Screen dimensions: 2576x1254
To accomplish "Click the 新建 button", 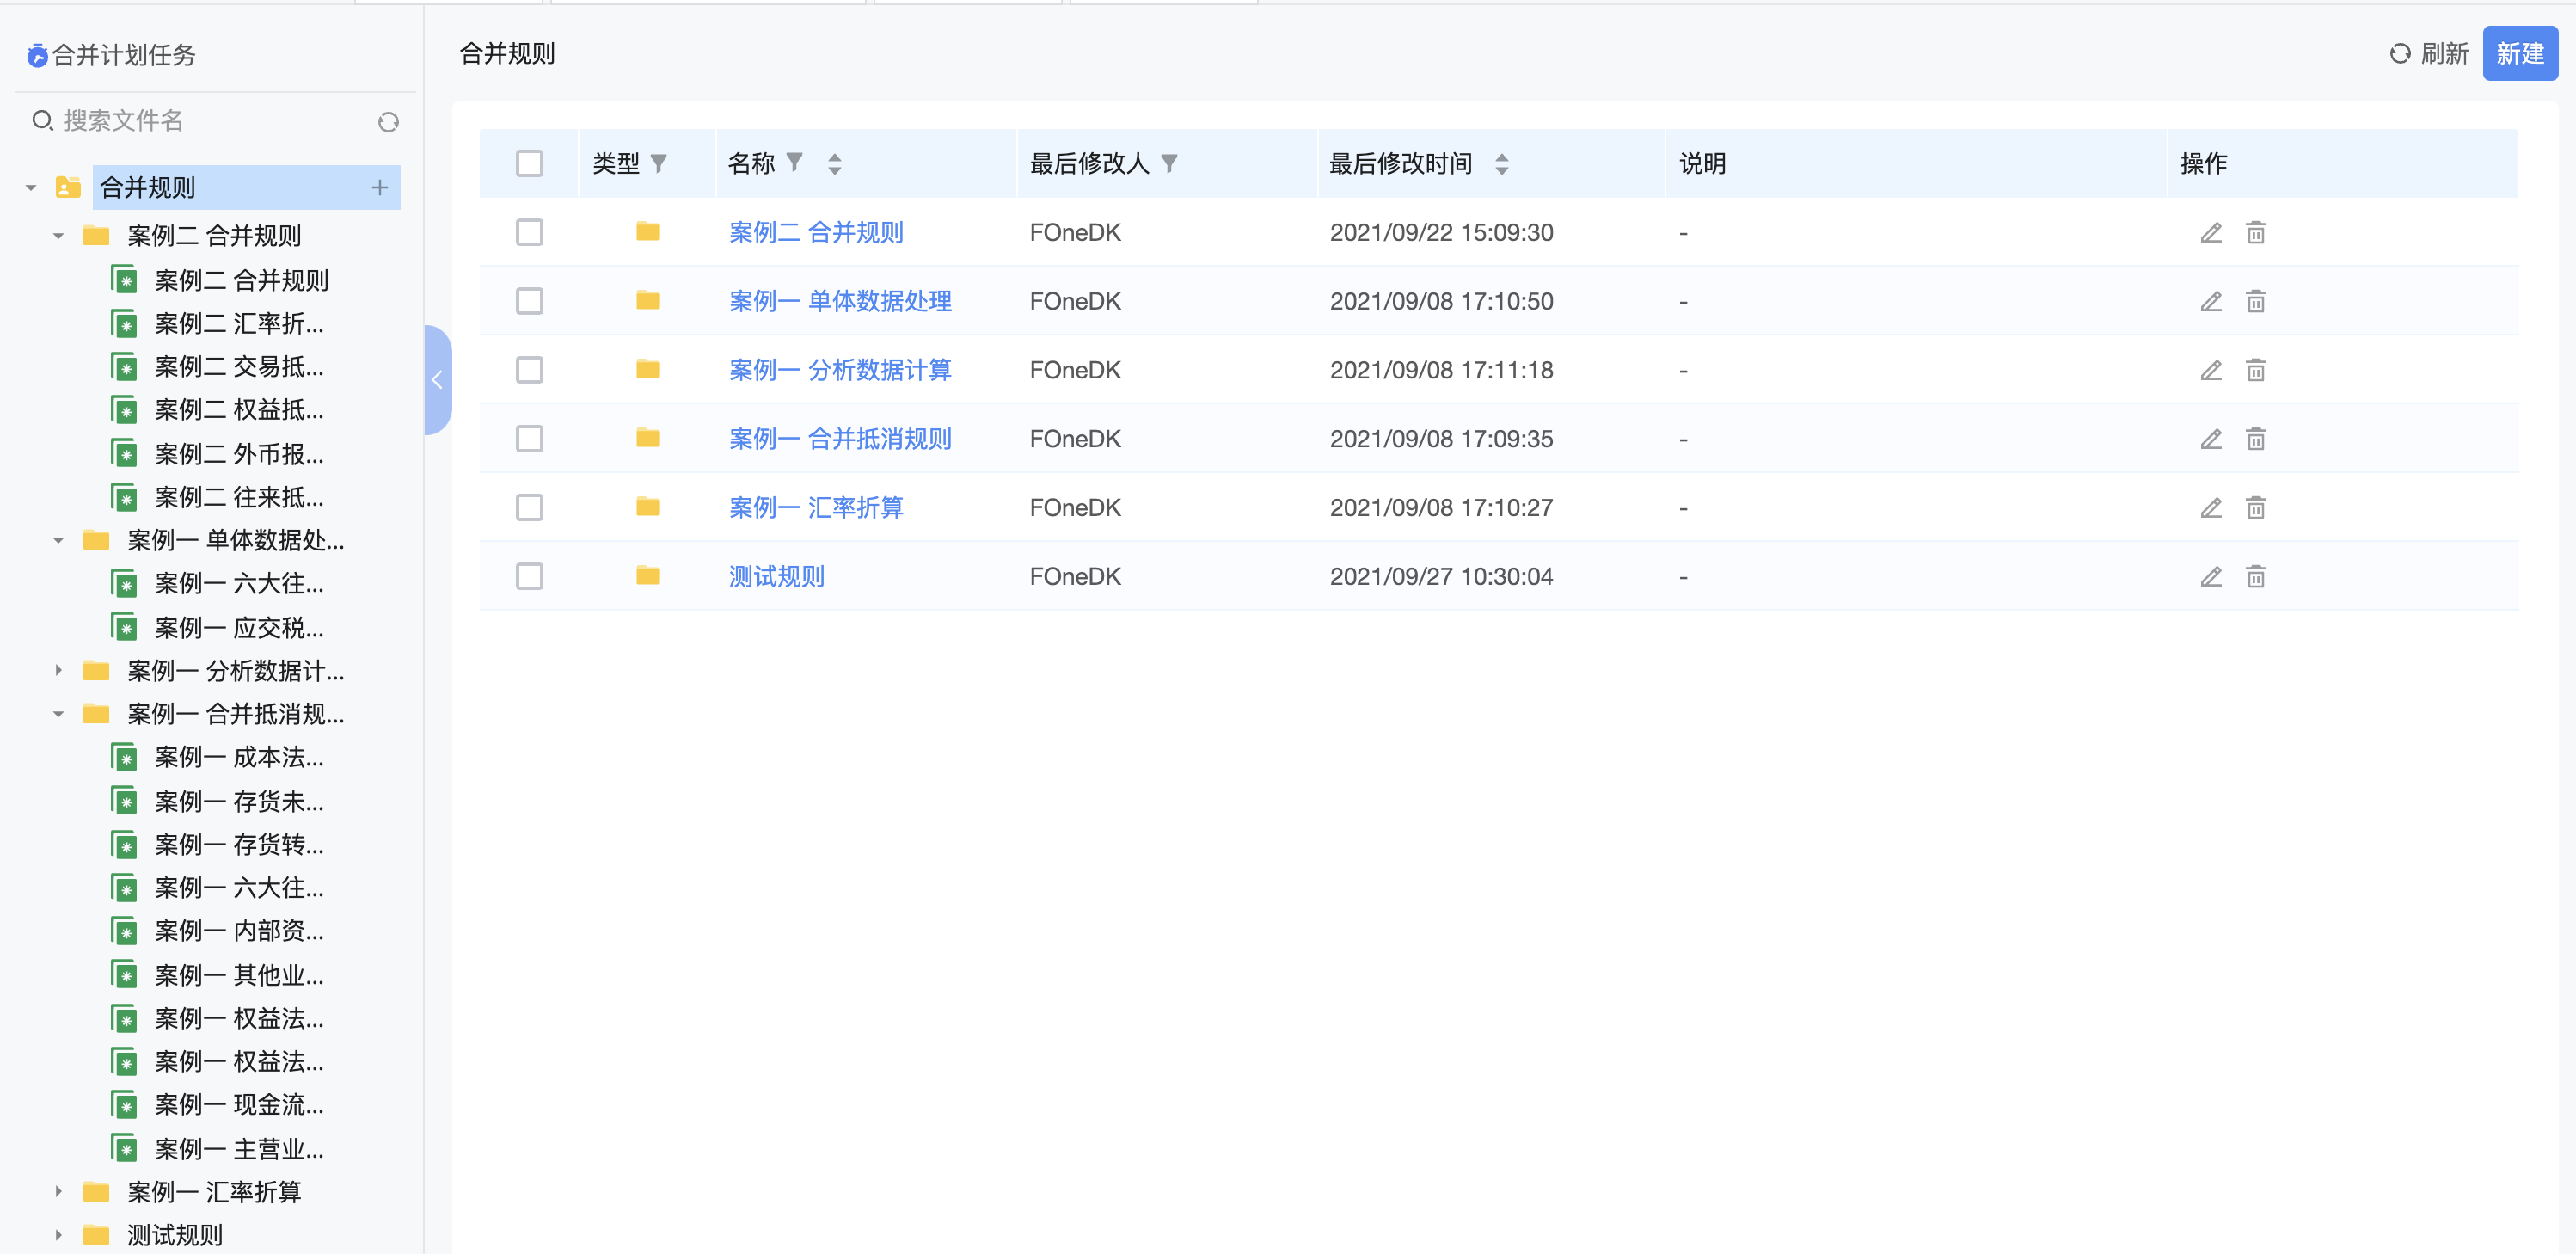I will click(x=2520, y=54).
